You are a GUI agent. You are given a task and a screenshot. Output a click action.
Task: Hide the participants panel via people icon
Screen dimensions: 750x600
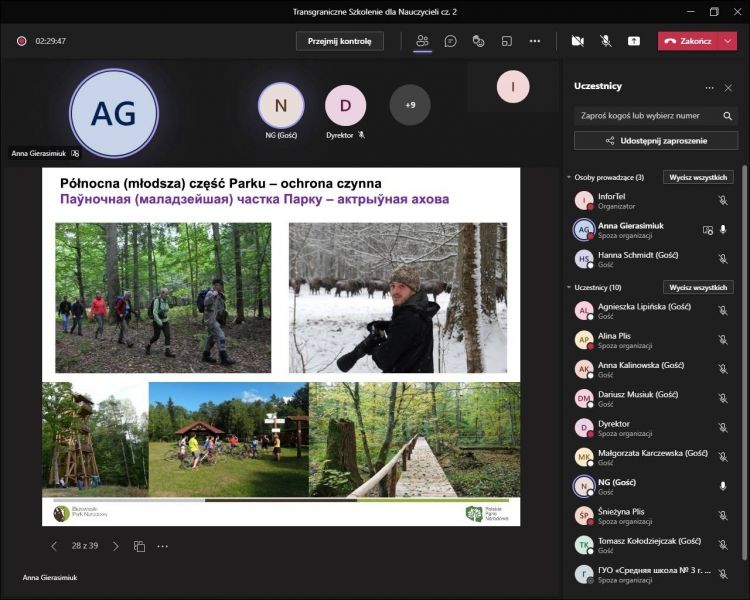(x=422, y=41)
